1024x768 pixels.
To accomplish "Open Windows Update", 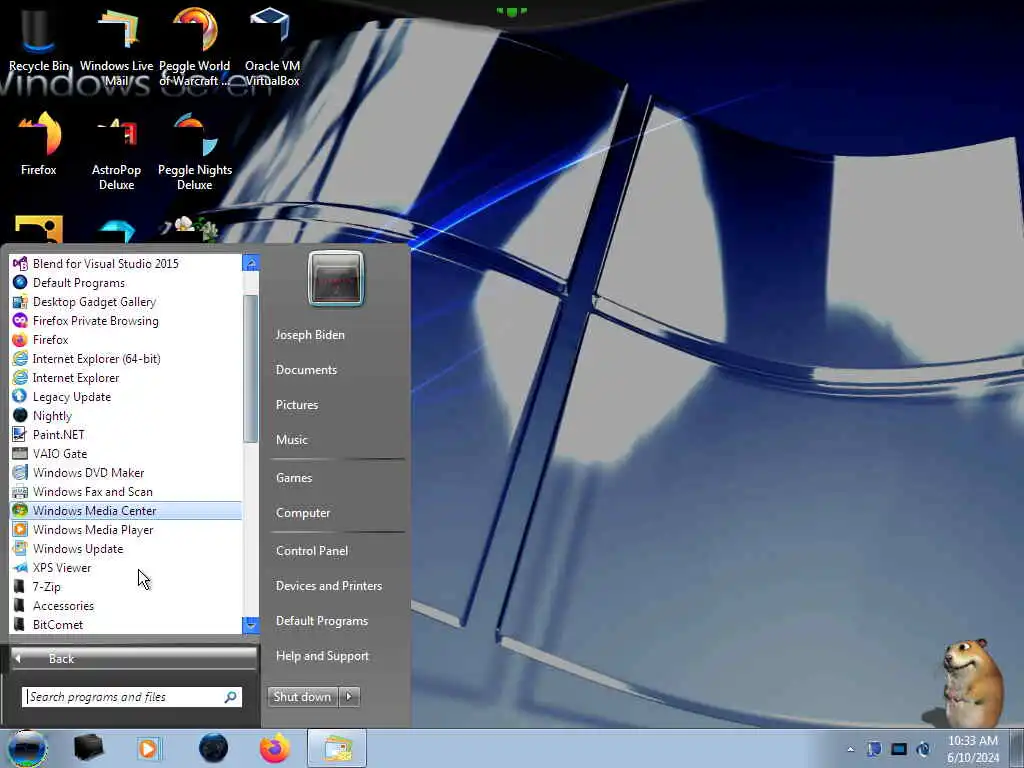I will (126, 549).
